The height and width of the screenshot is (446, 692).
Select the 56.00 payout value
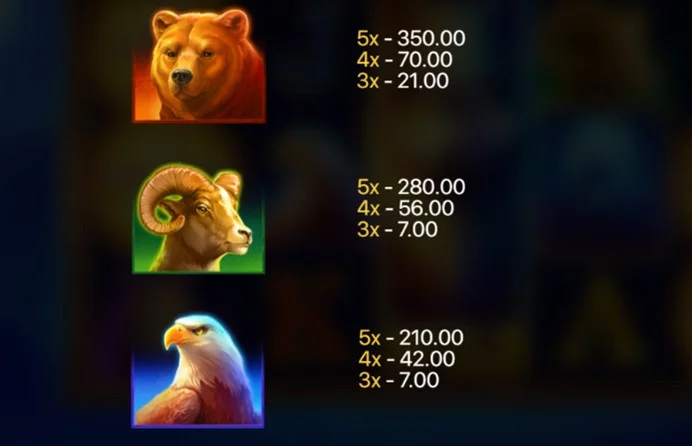coord(426,208)
